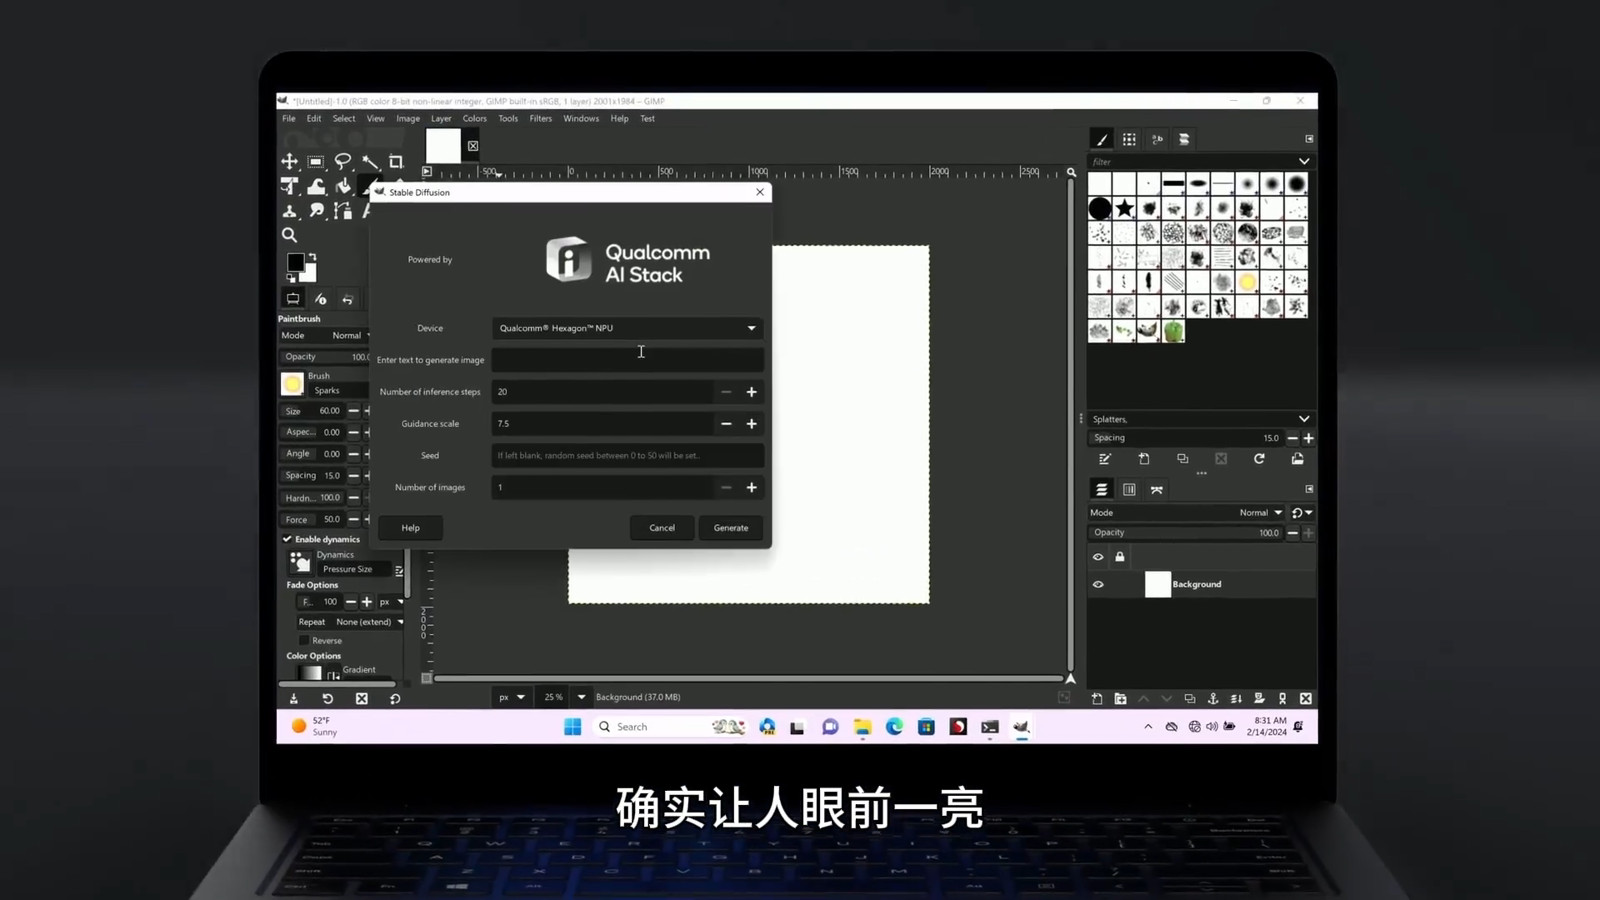Select the Warp Transform tool
Viewport: 1600px width, 900px height.
pos(316,186)
